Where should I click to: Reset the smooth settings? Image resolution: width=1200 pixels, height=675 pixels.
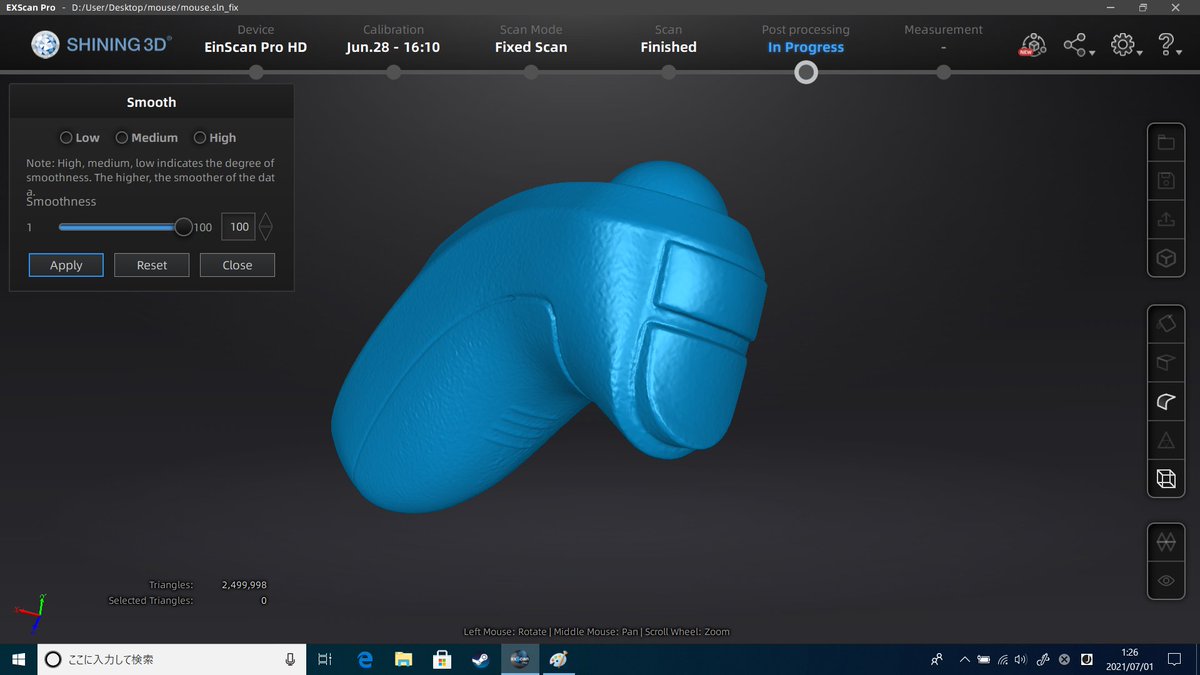tap(152, 265)
